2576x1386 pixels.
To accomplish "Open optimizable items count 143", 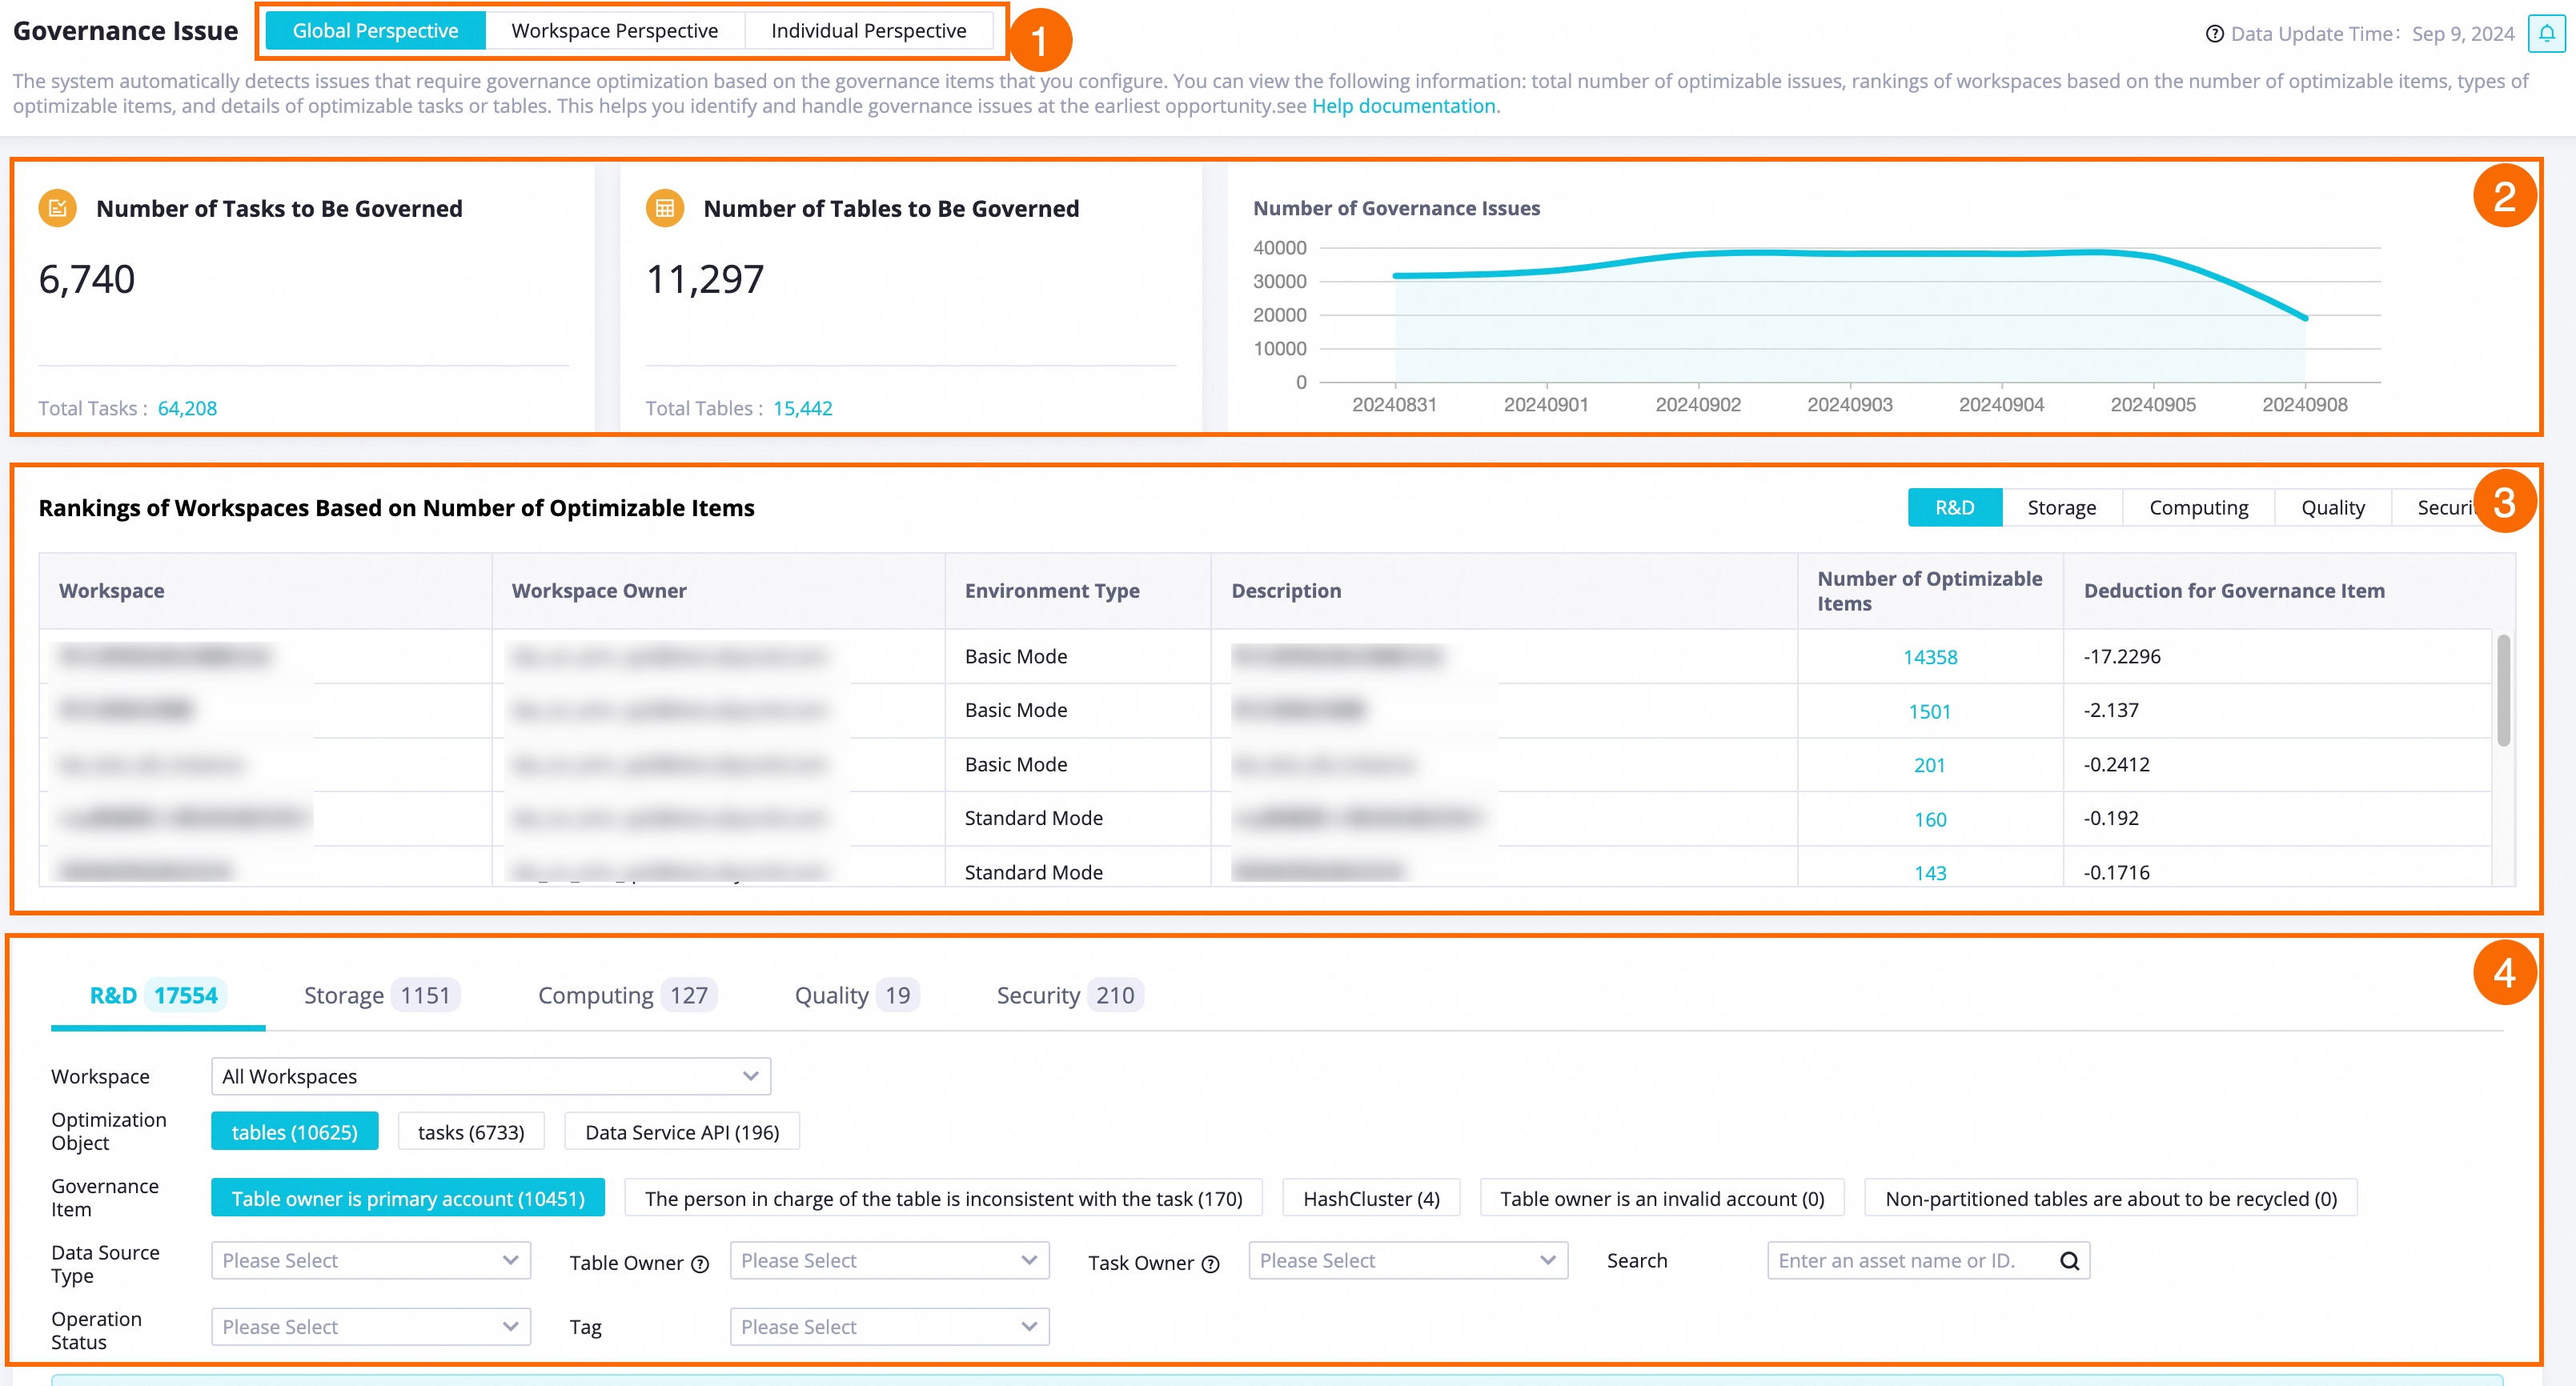I will [1929, 873].
